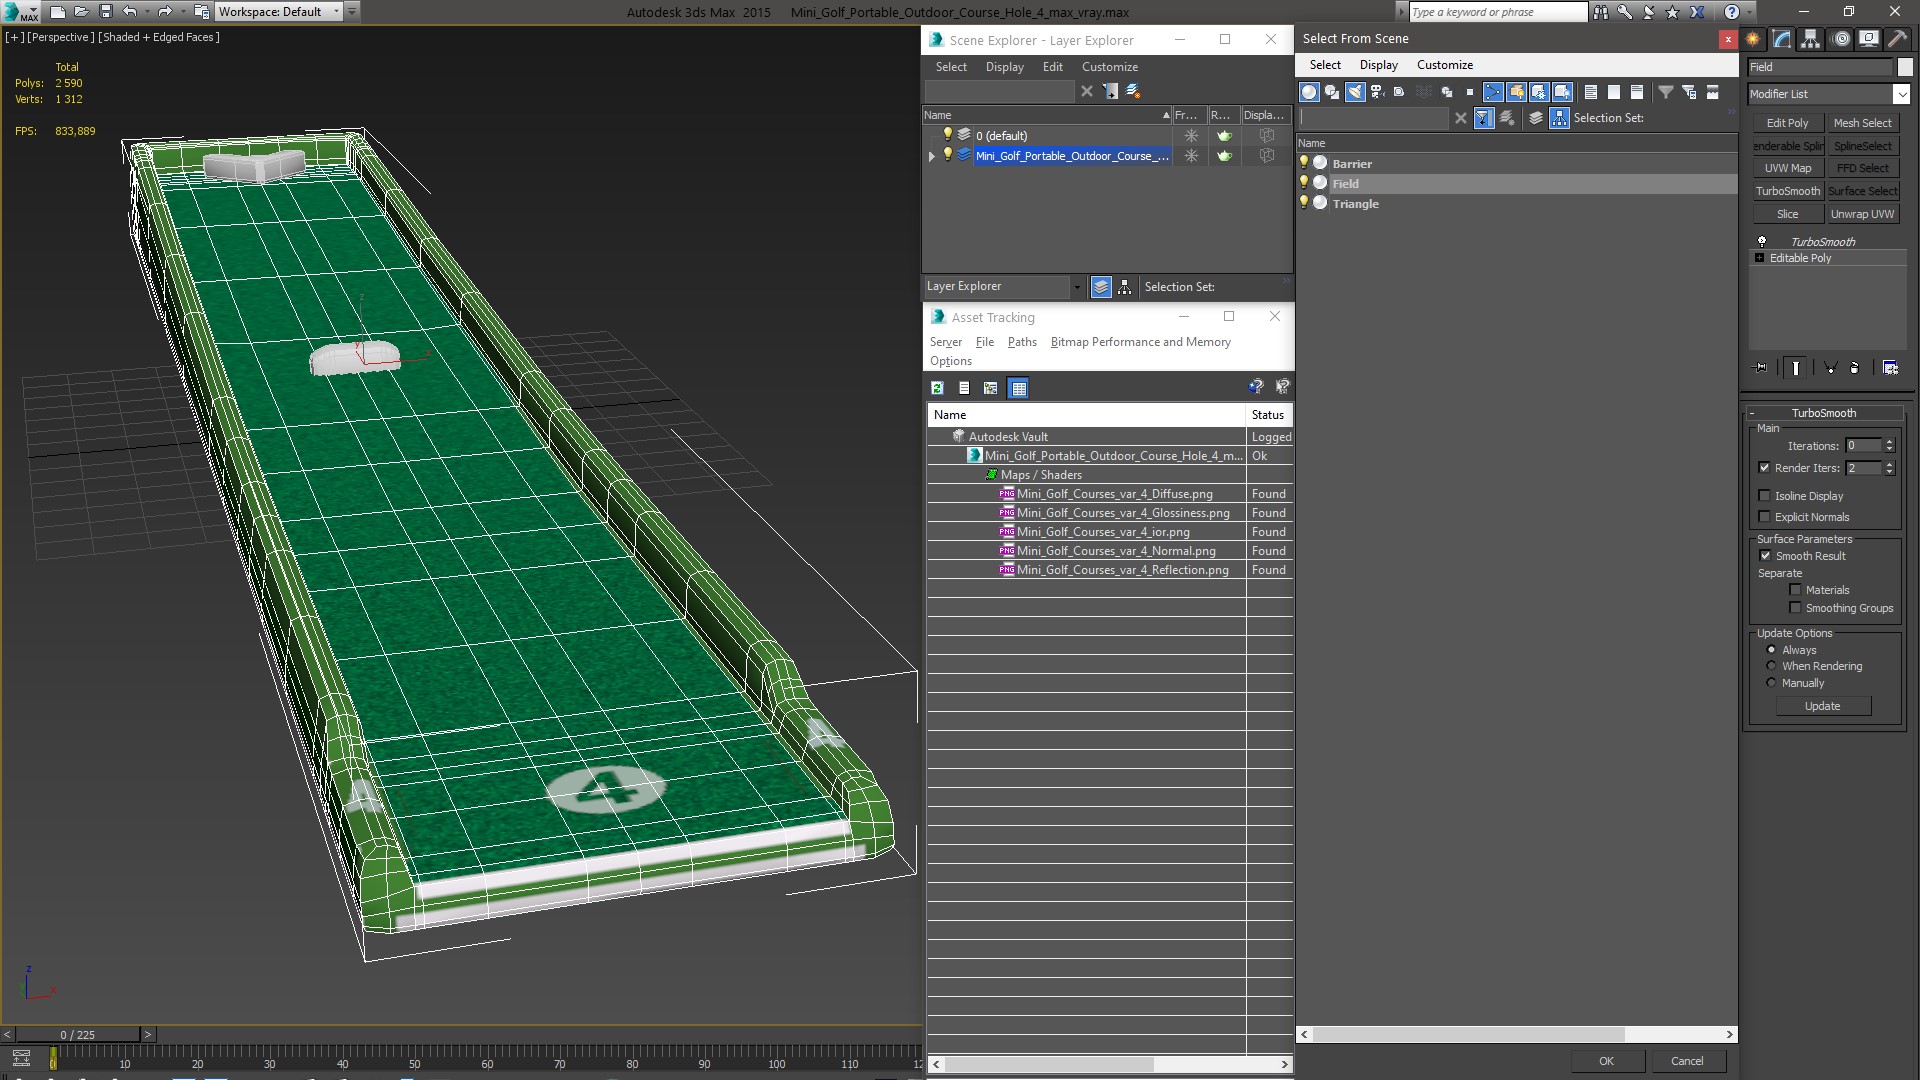Image resolution: width=1920 pixels, height=1080 pixels.
Task: Switch Asset Tracking to table view
Action: pos(1018,388)
